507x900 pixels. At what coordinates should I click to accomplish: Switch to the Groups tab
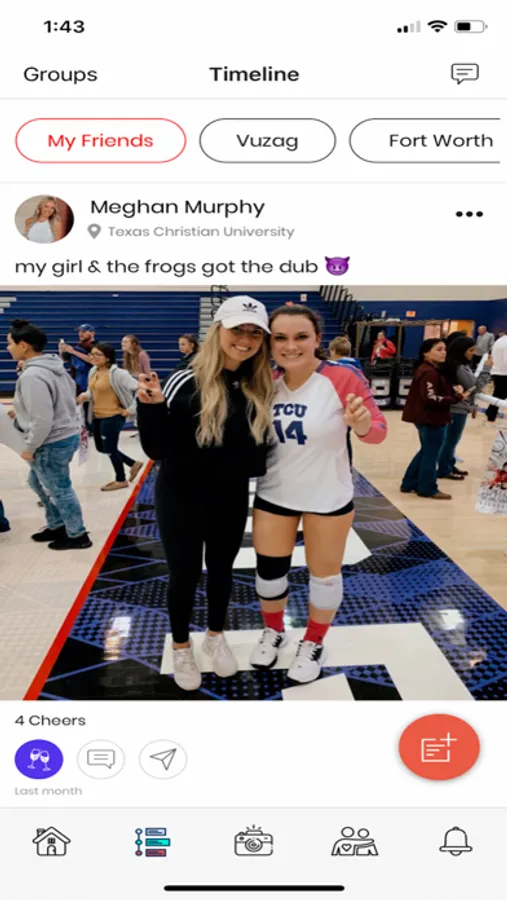coord(60,74)
